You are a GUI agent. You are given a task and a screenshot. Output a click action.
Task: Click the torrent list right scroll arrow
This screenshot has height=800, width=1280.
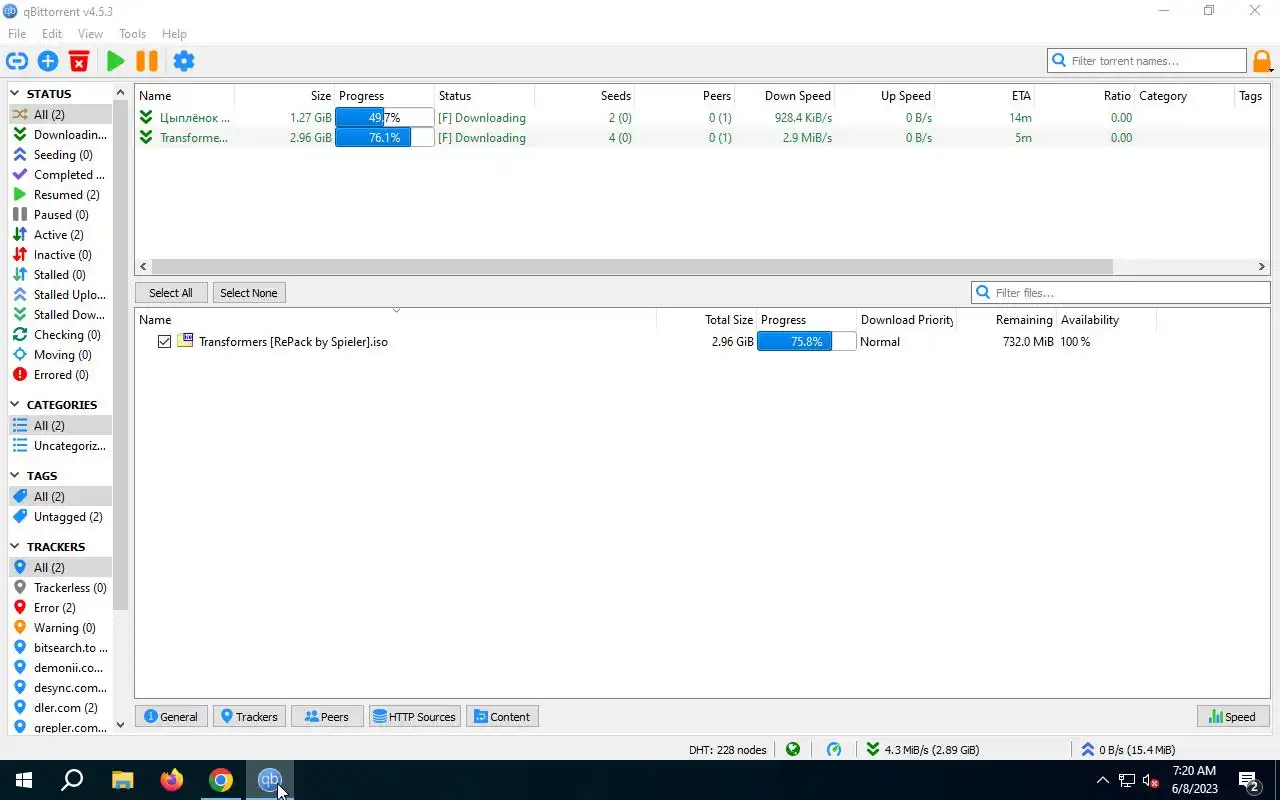click(1262, 267)
